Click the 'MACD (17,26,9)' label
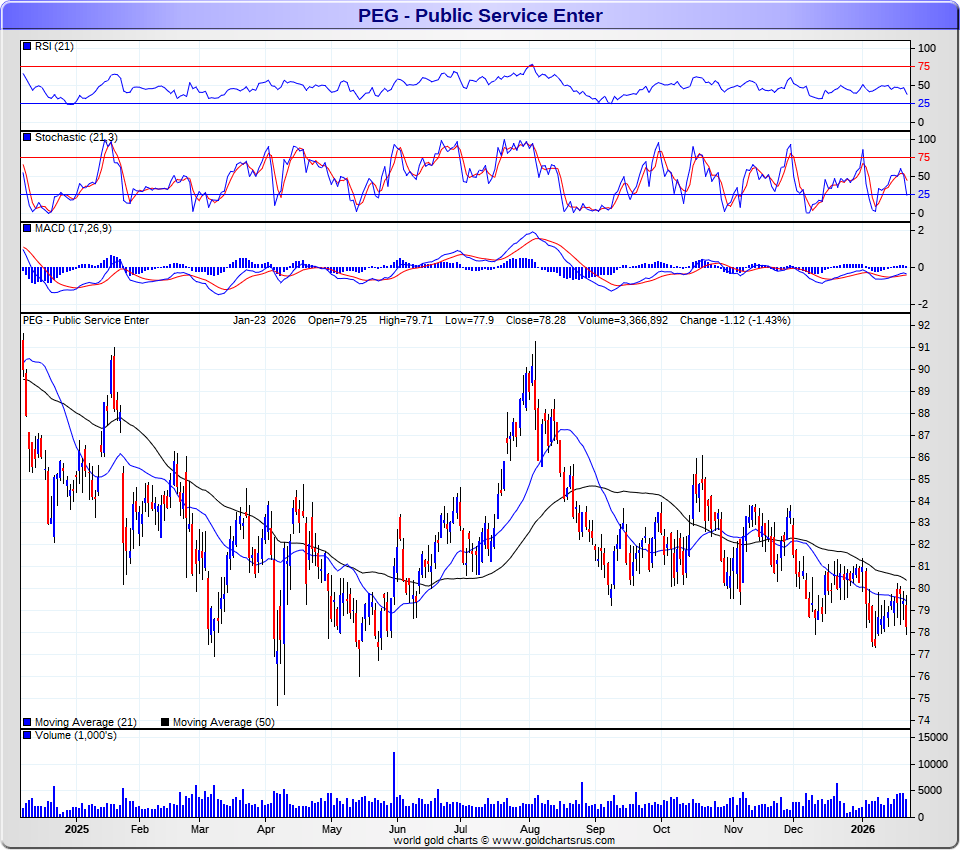Screen dimensions: 960x850 tap(73, 228)
